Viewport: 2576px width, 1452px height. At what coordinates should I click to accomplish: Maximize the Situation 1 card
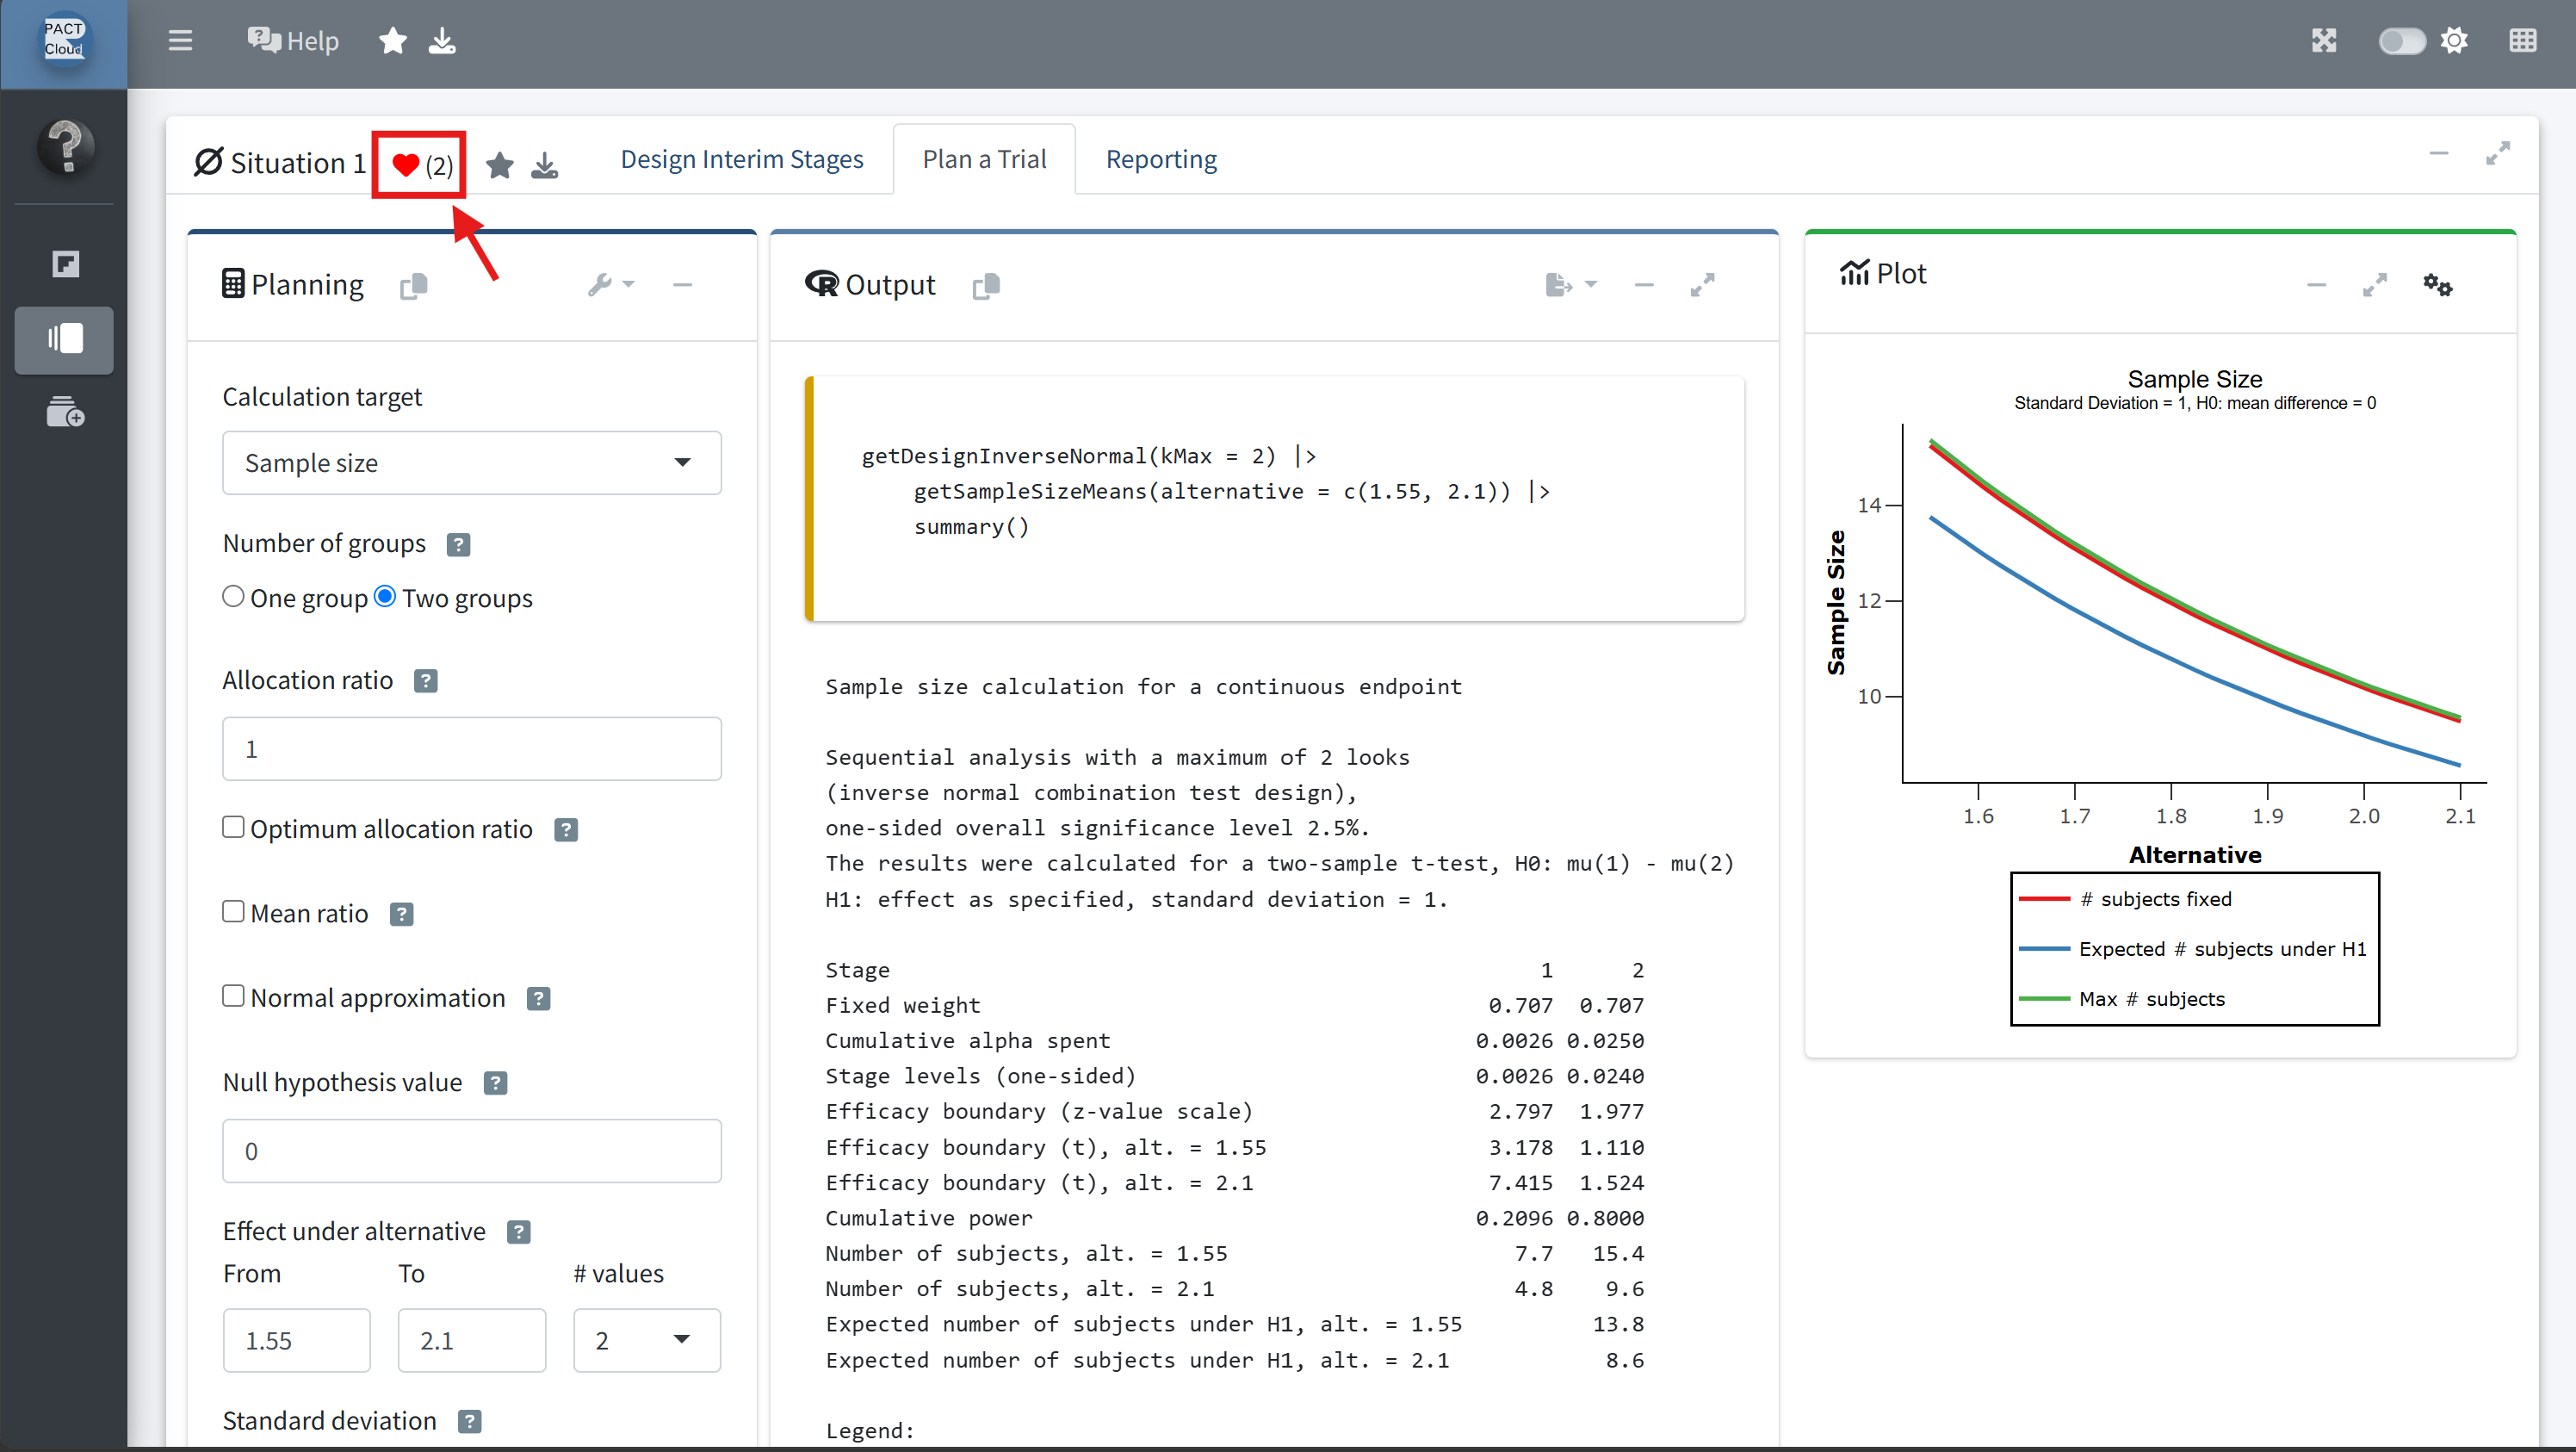pyautogui.click(x=2498, y=153)
